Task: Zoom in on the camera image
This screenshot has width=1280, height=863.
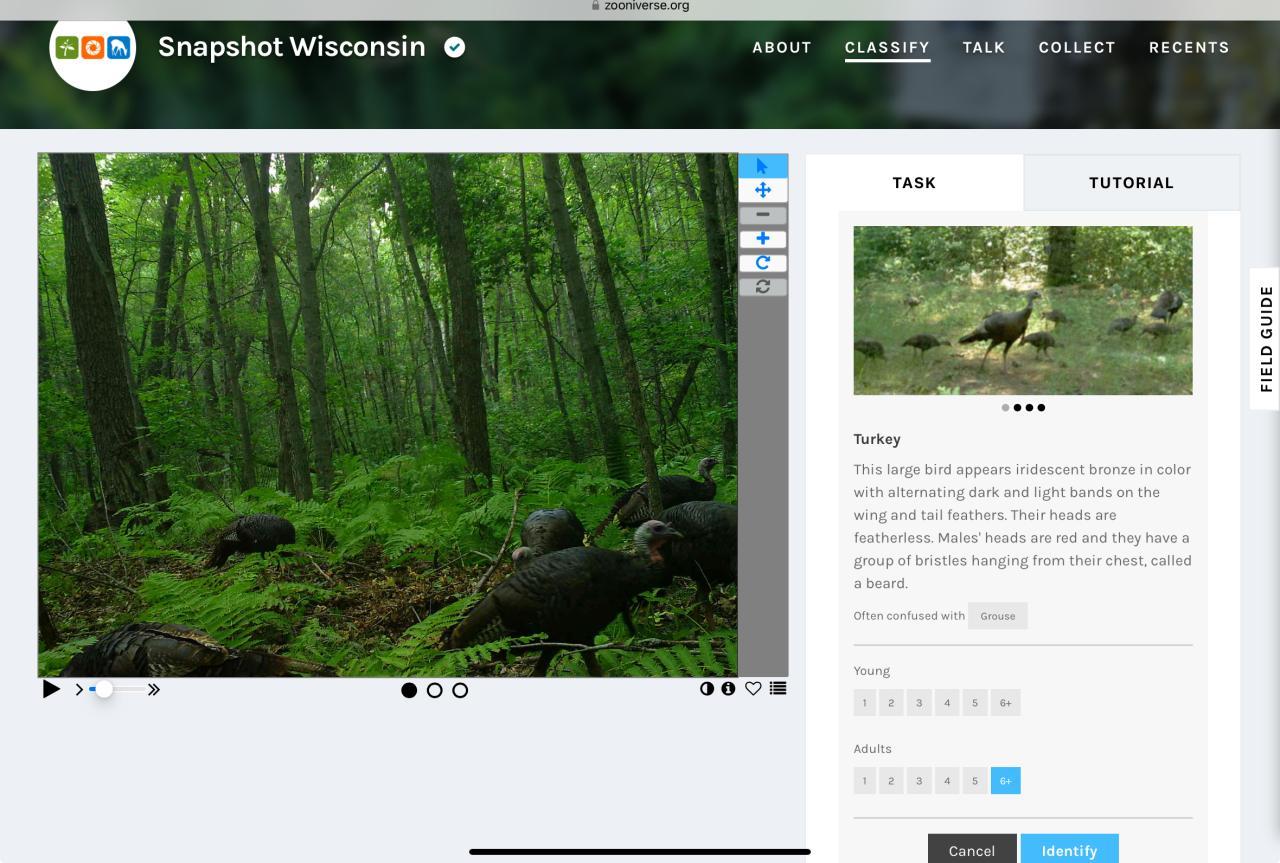Action: pyautogui.click(x=763, y=239)
